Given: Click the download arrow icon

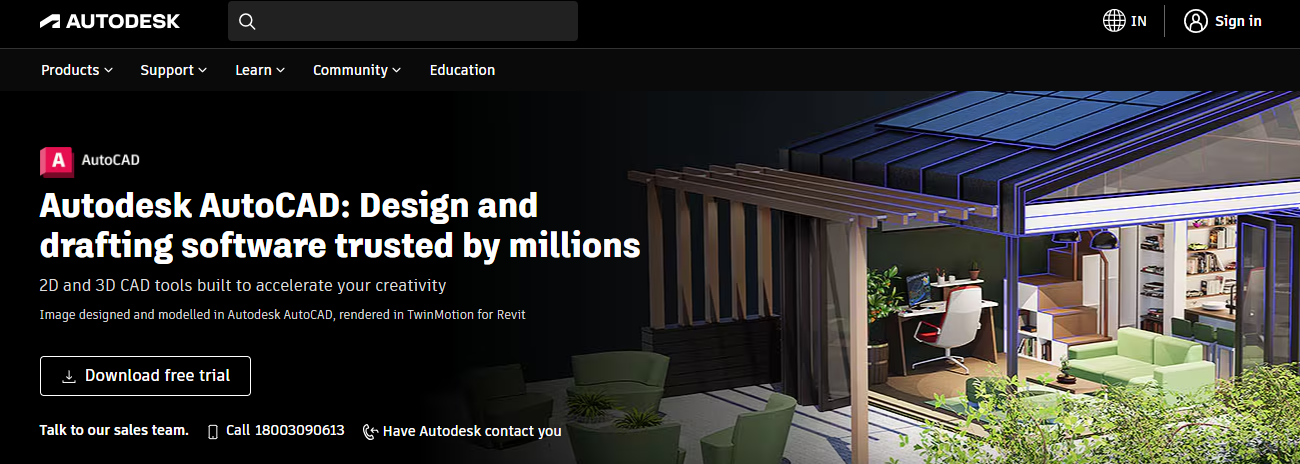Looking at the screenshot, I should click(x=69, y=376).
